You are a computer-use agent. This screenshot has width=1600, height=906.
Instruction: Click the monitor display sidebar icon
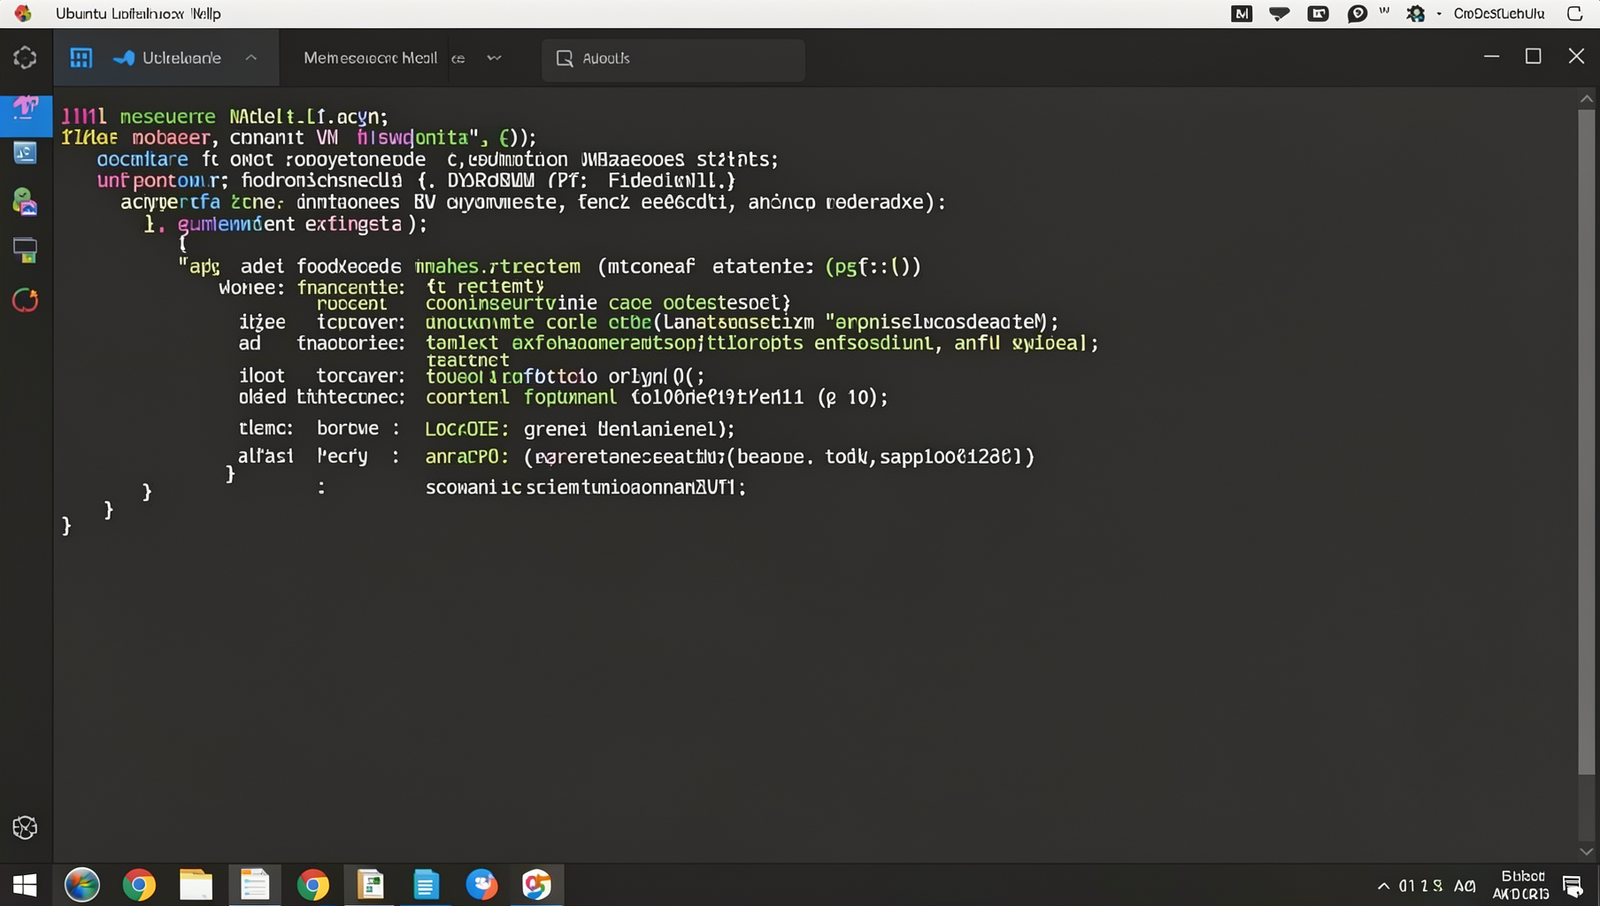[25, 250]
